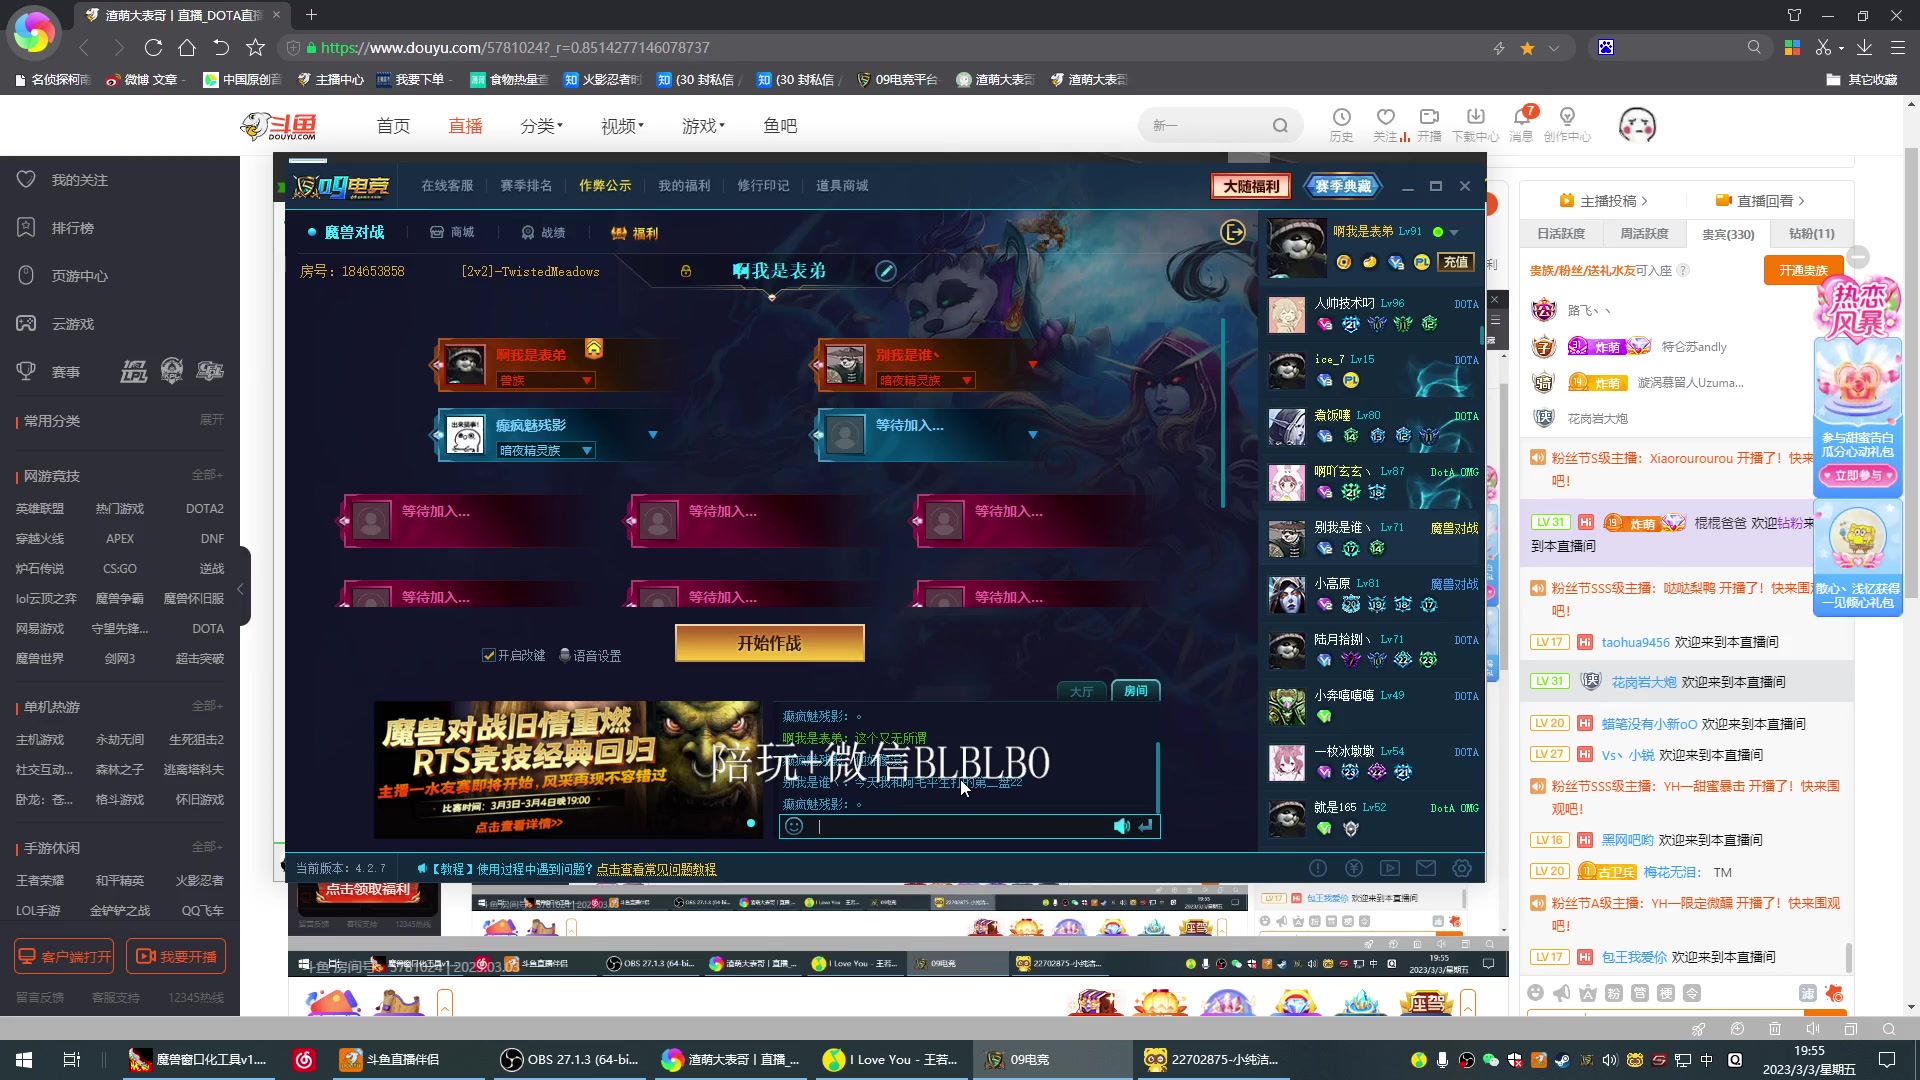Focus the Douyu search box
1920x1080 pixels.
coord(1207,126)
